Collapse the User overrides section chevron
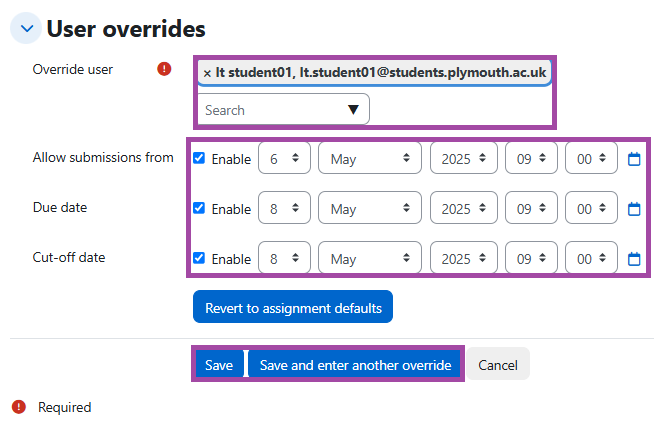 coord(26,28)
